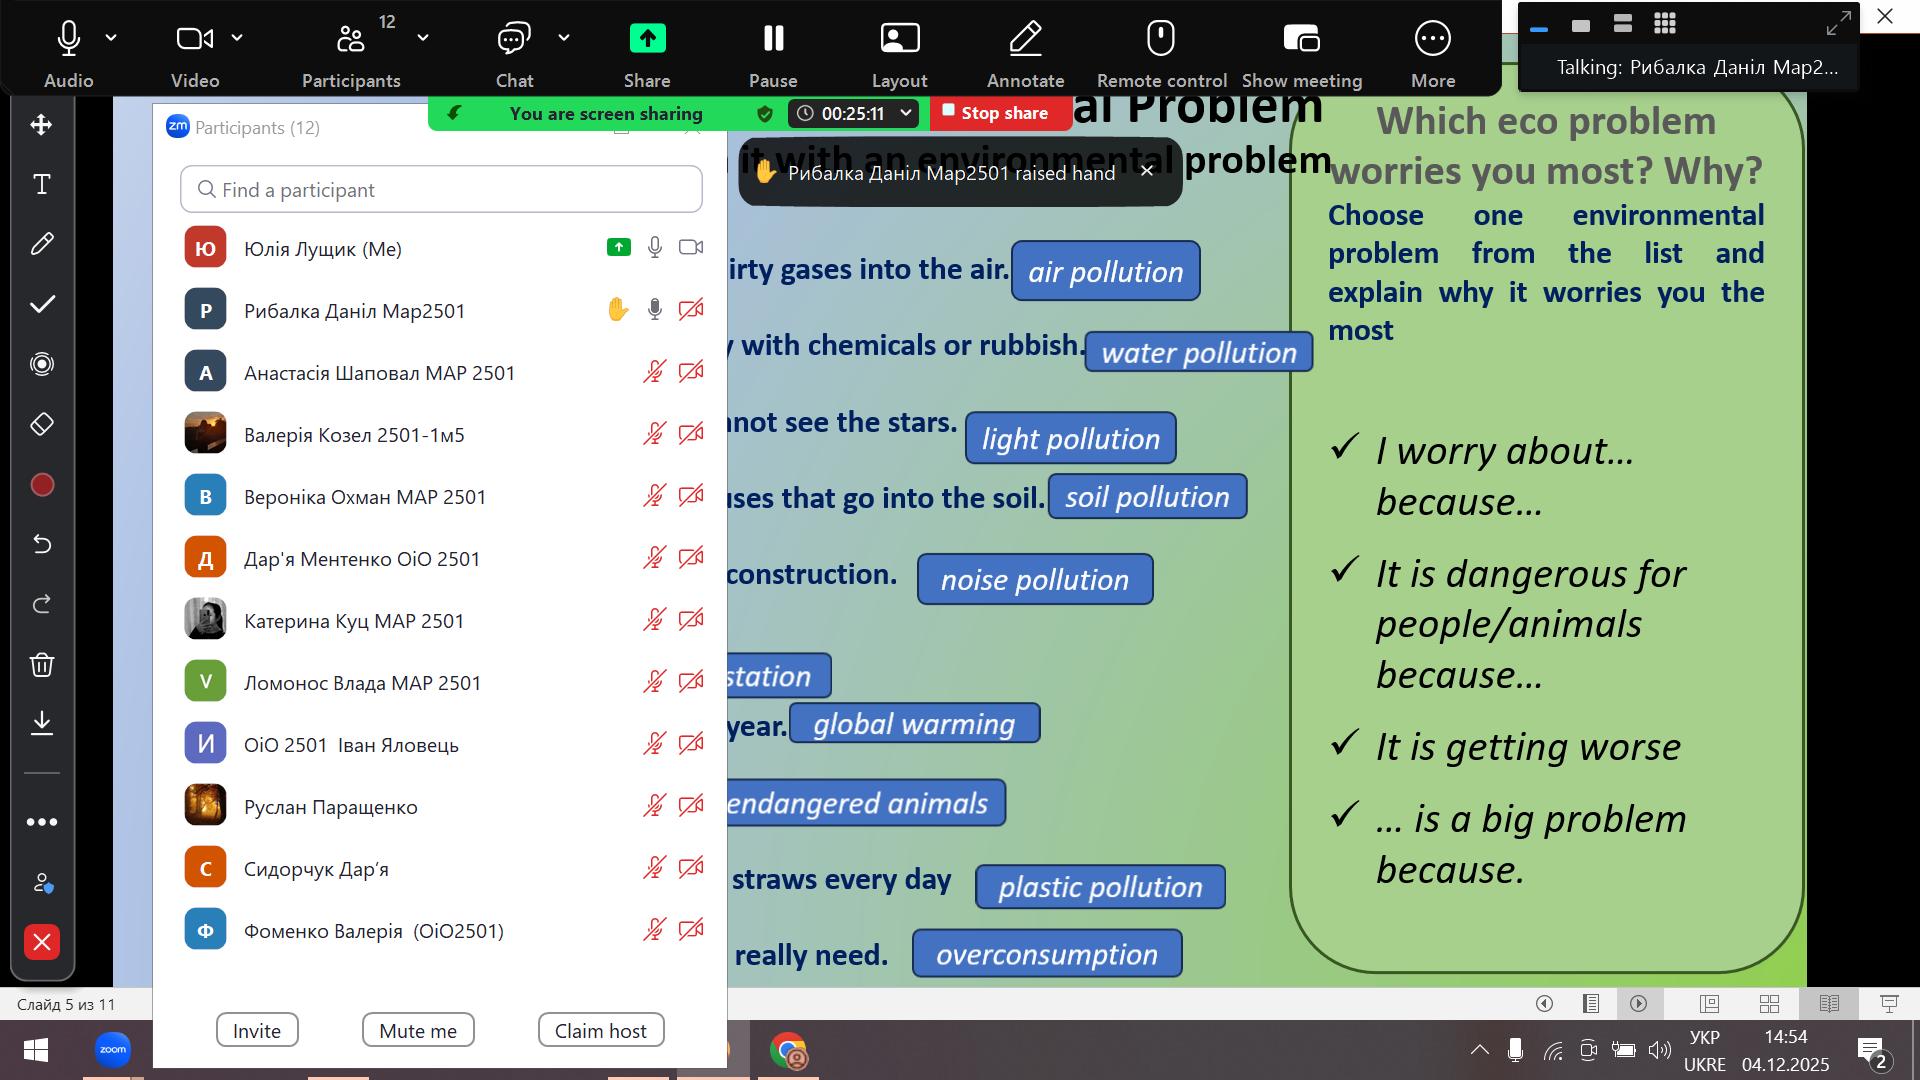Click the save annotations download icon

coord(42,723)
